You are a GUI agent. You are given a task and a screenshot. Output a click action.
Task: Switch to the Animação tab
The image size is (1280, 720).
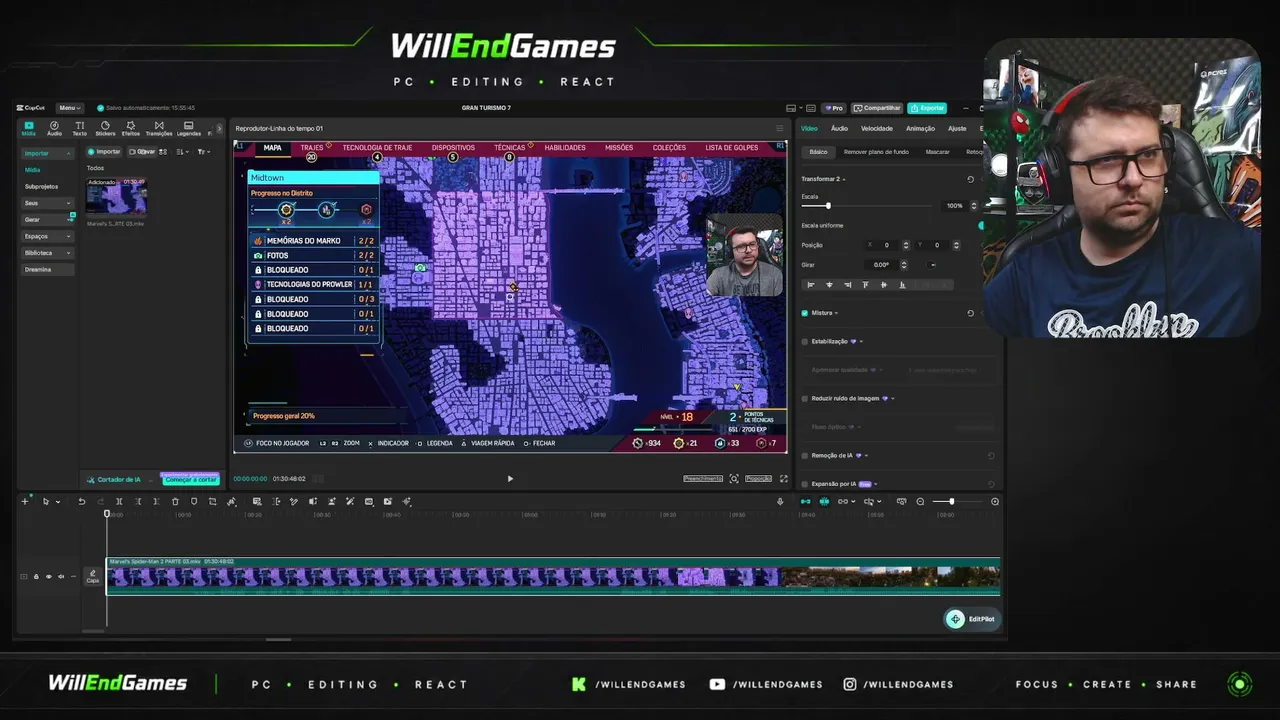click(x=920, y=128)
